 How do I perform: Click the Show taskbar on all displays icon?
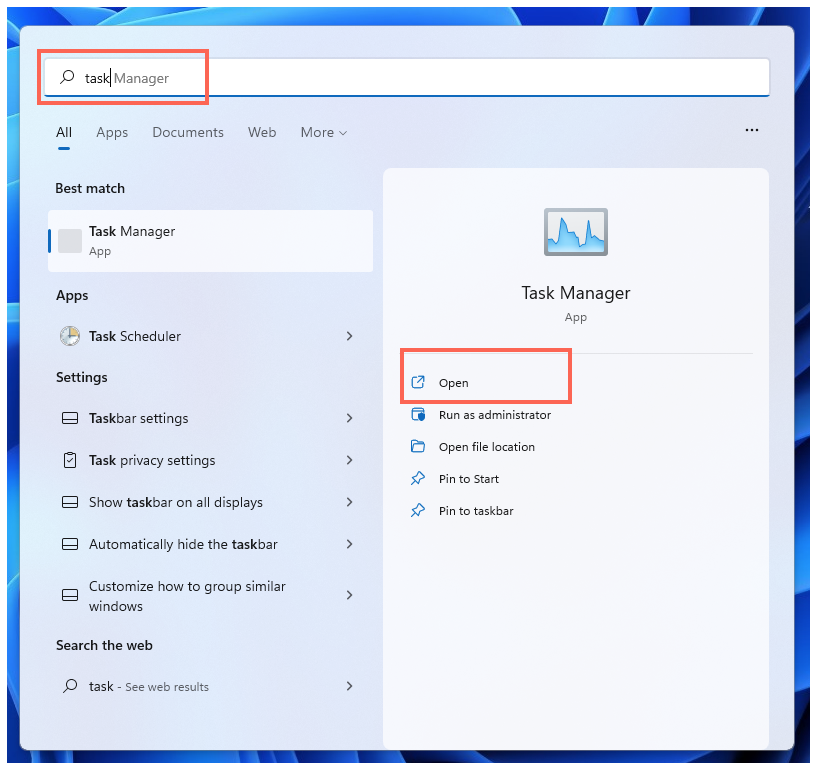pos(70,502)
